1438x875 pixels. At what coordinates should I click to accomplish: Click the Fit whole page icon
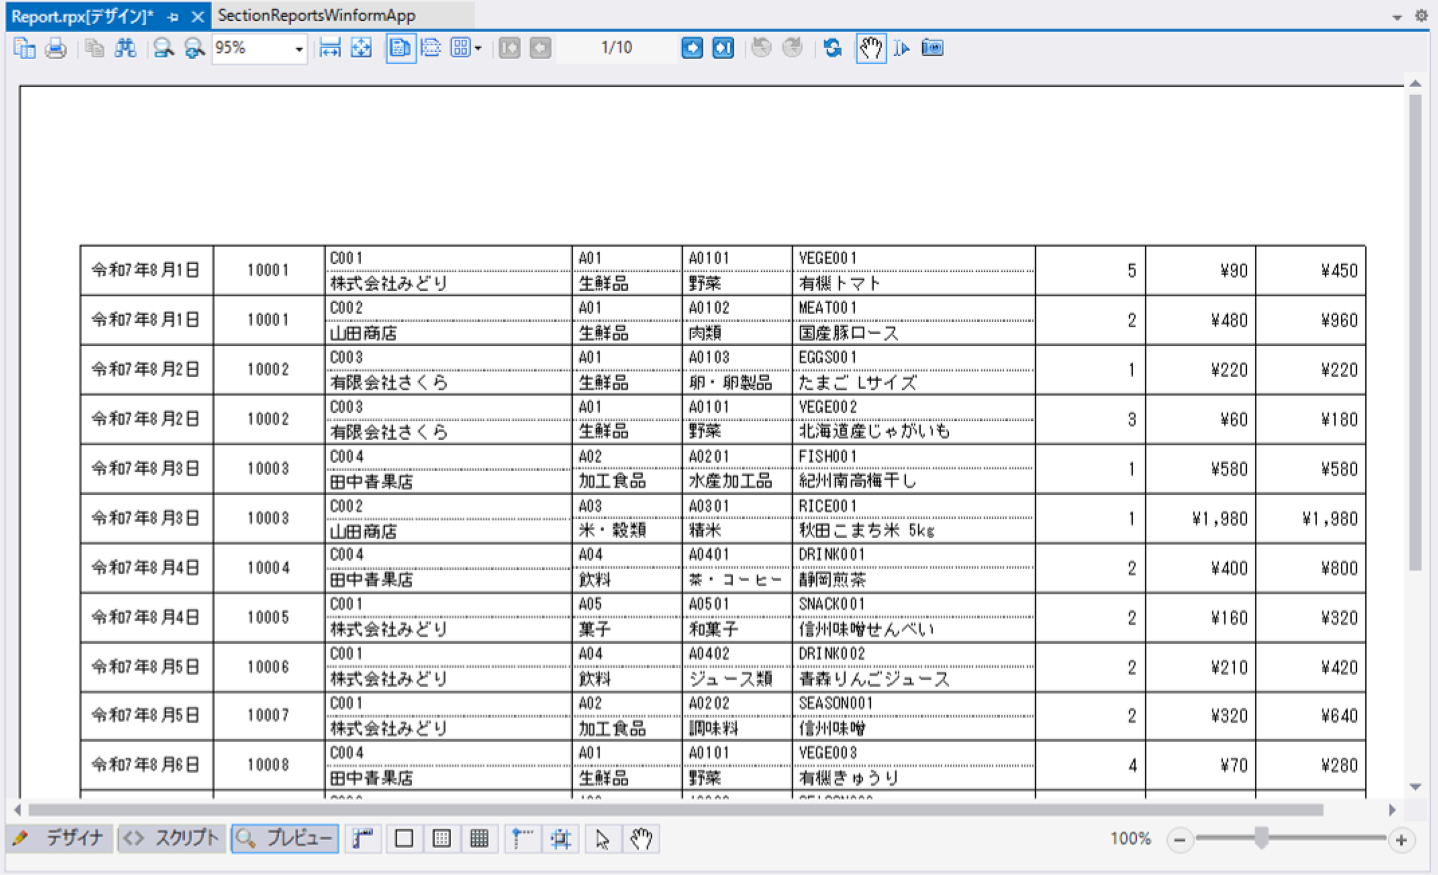(361, 48)
